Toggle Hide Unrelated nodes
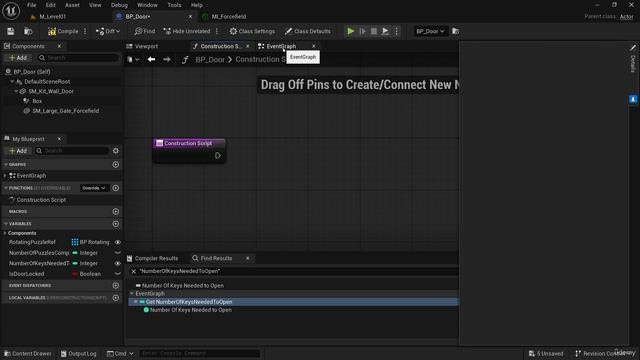This screenshot has width=640, height=360. pos(187,31)
